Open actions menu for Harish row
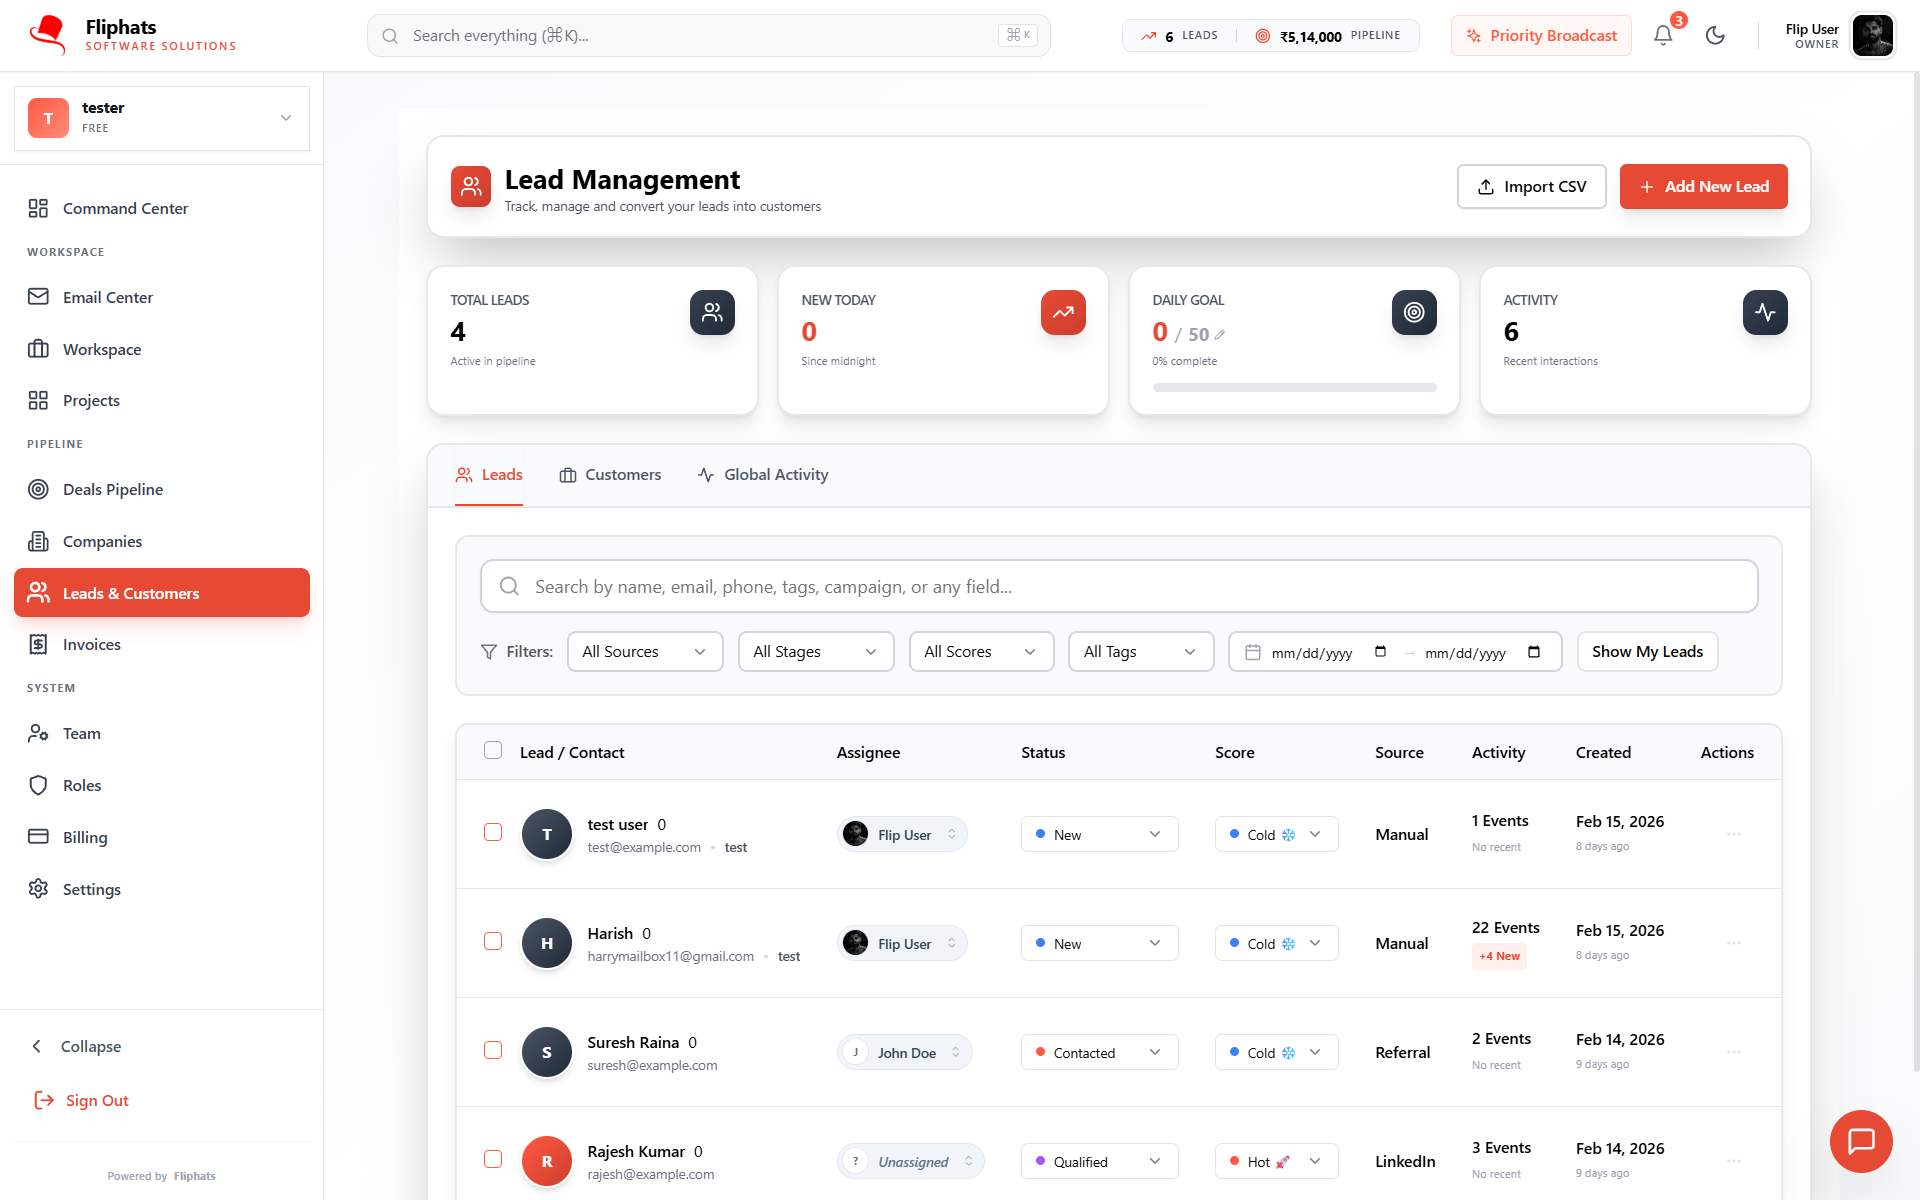This screenshot has height=1200, width=1920. coord(1733,943)
